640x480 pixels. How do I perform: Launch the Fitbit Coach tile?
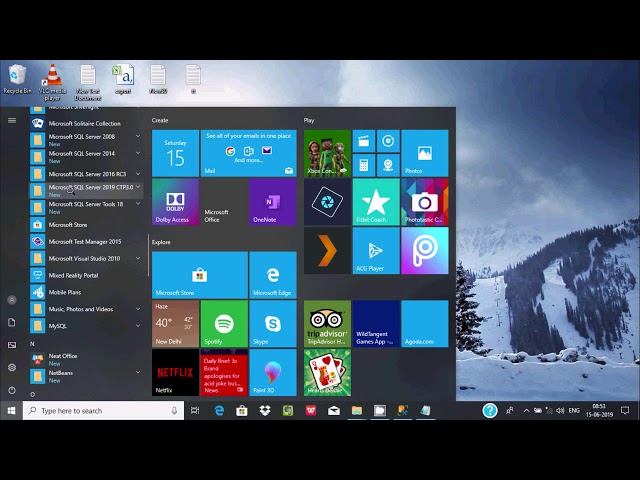coord(376,202)
